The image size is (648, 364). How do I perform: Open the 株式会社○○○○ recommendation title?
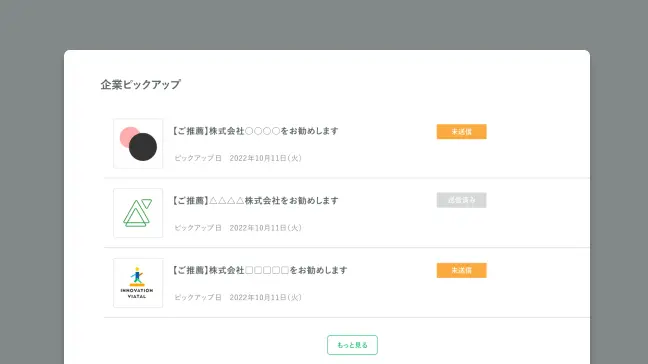pyautogui.click(x=255, y=131)
